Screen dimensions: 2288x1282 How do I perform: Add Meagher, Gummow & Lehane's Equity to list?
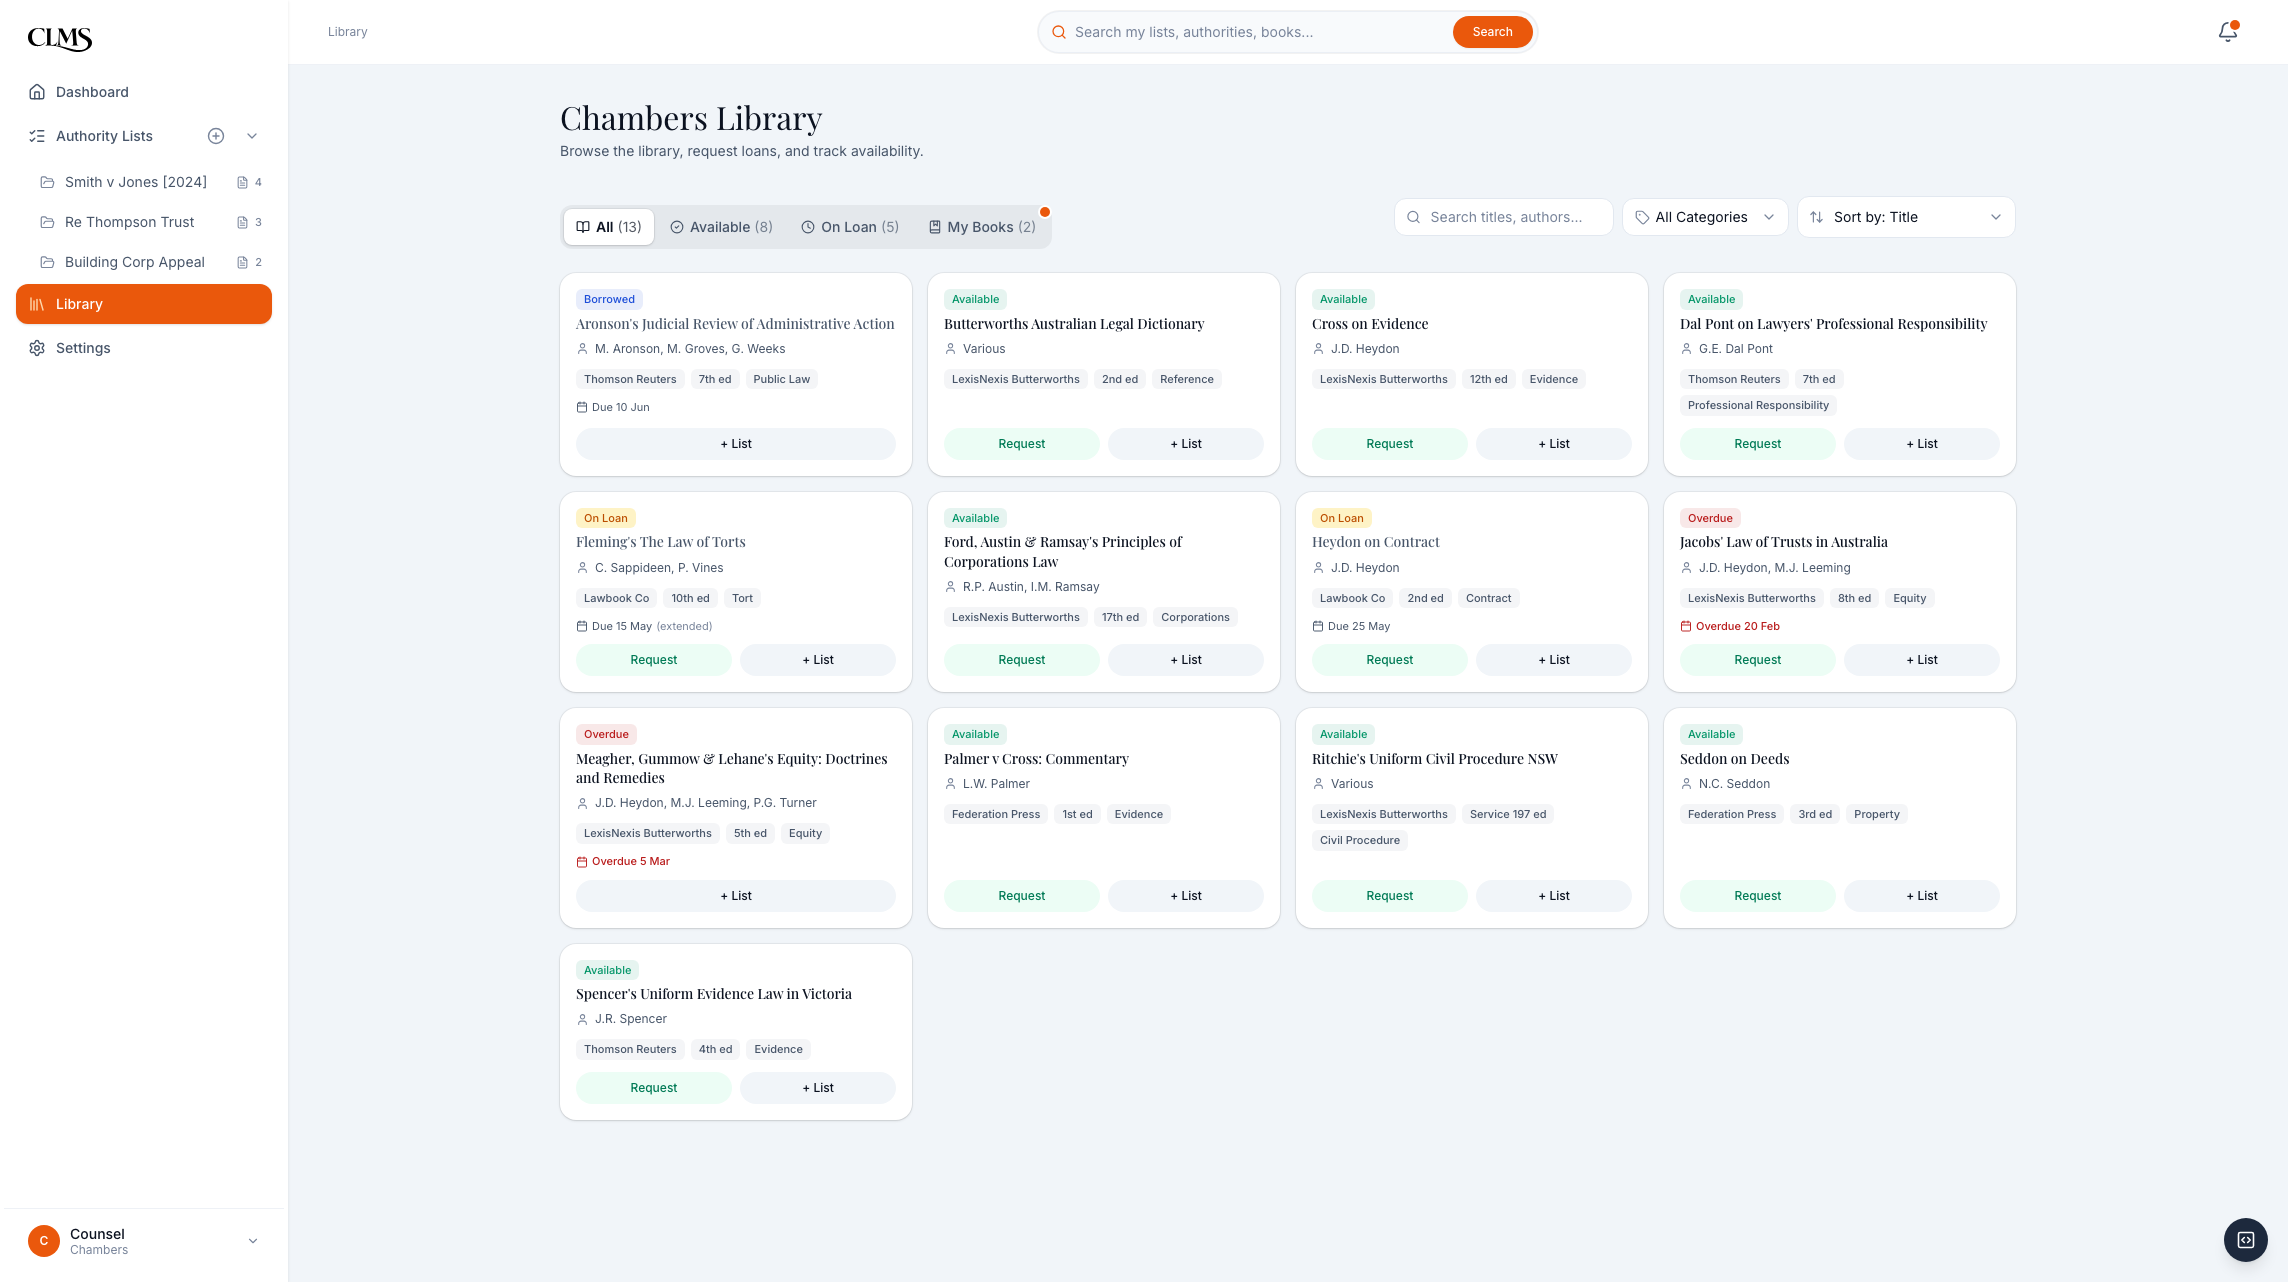pyautogui.click(x=736, y=896)
